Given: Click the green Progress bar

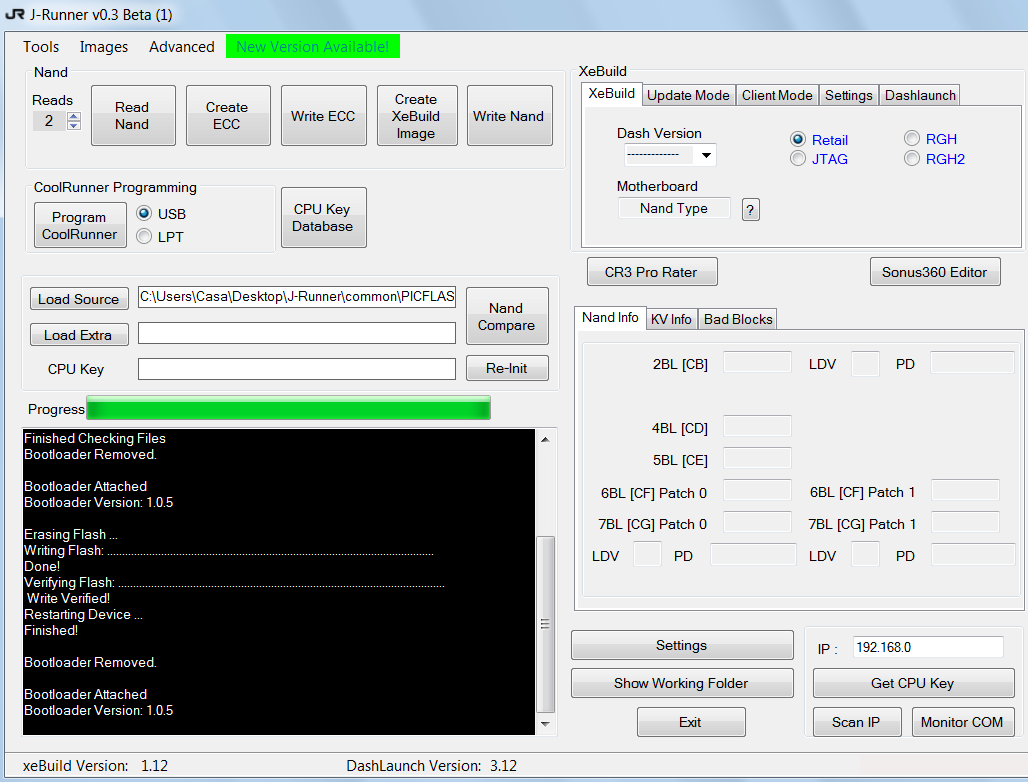Looking at the screenshot, I should click(x=288, y=408).
